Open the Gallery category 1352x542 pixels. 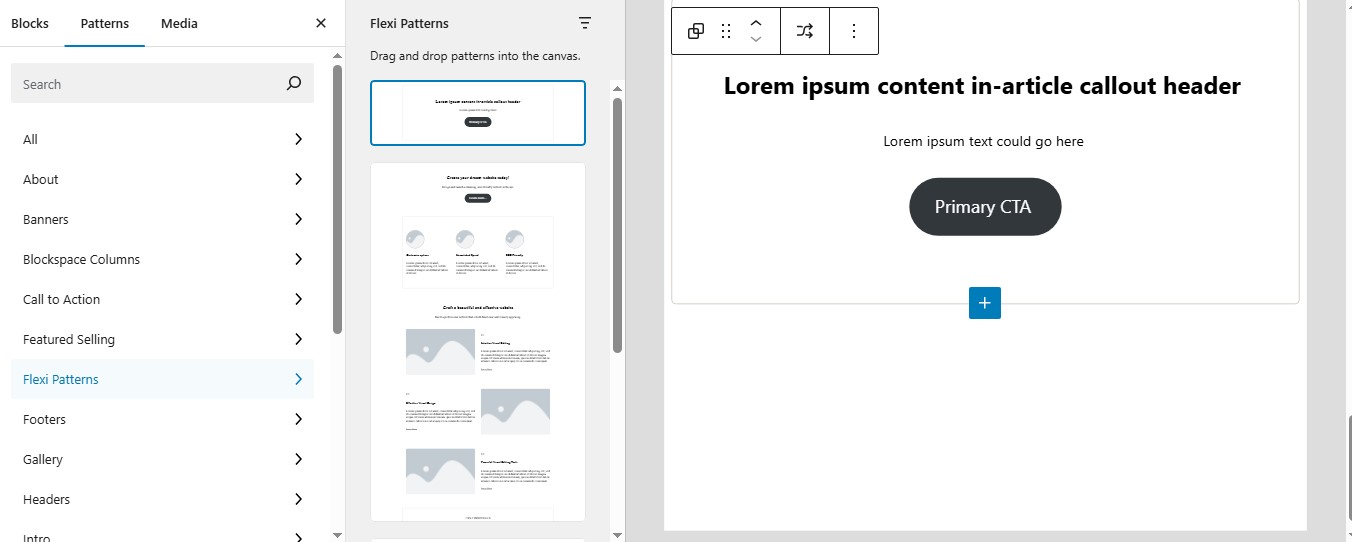pos(162,459)
